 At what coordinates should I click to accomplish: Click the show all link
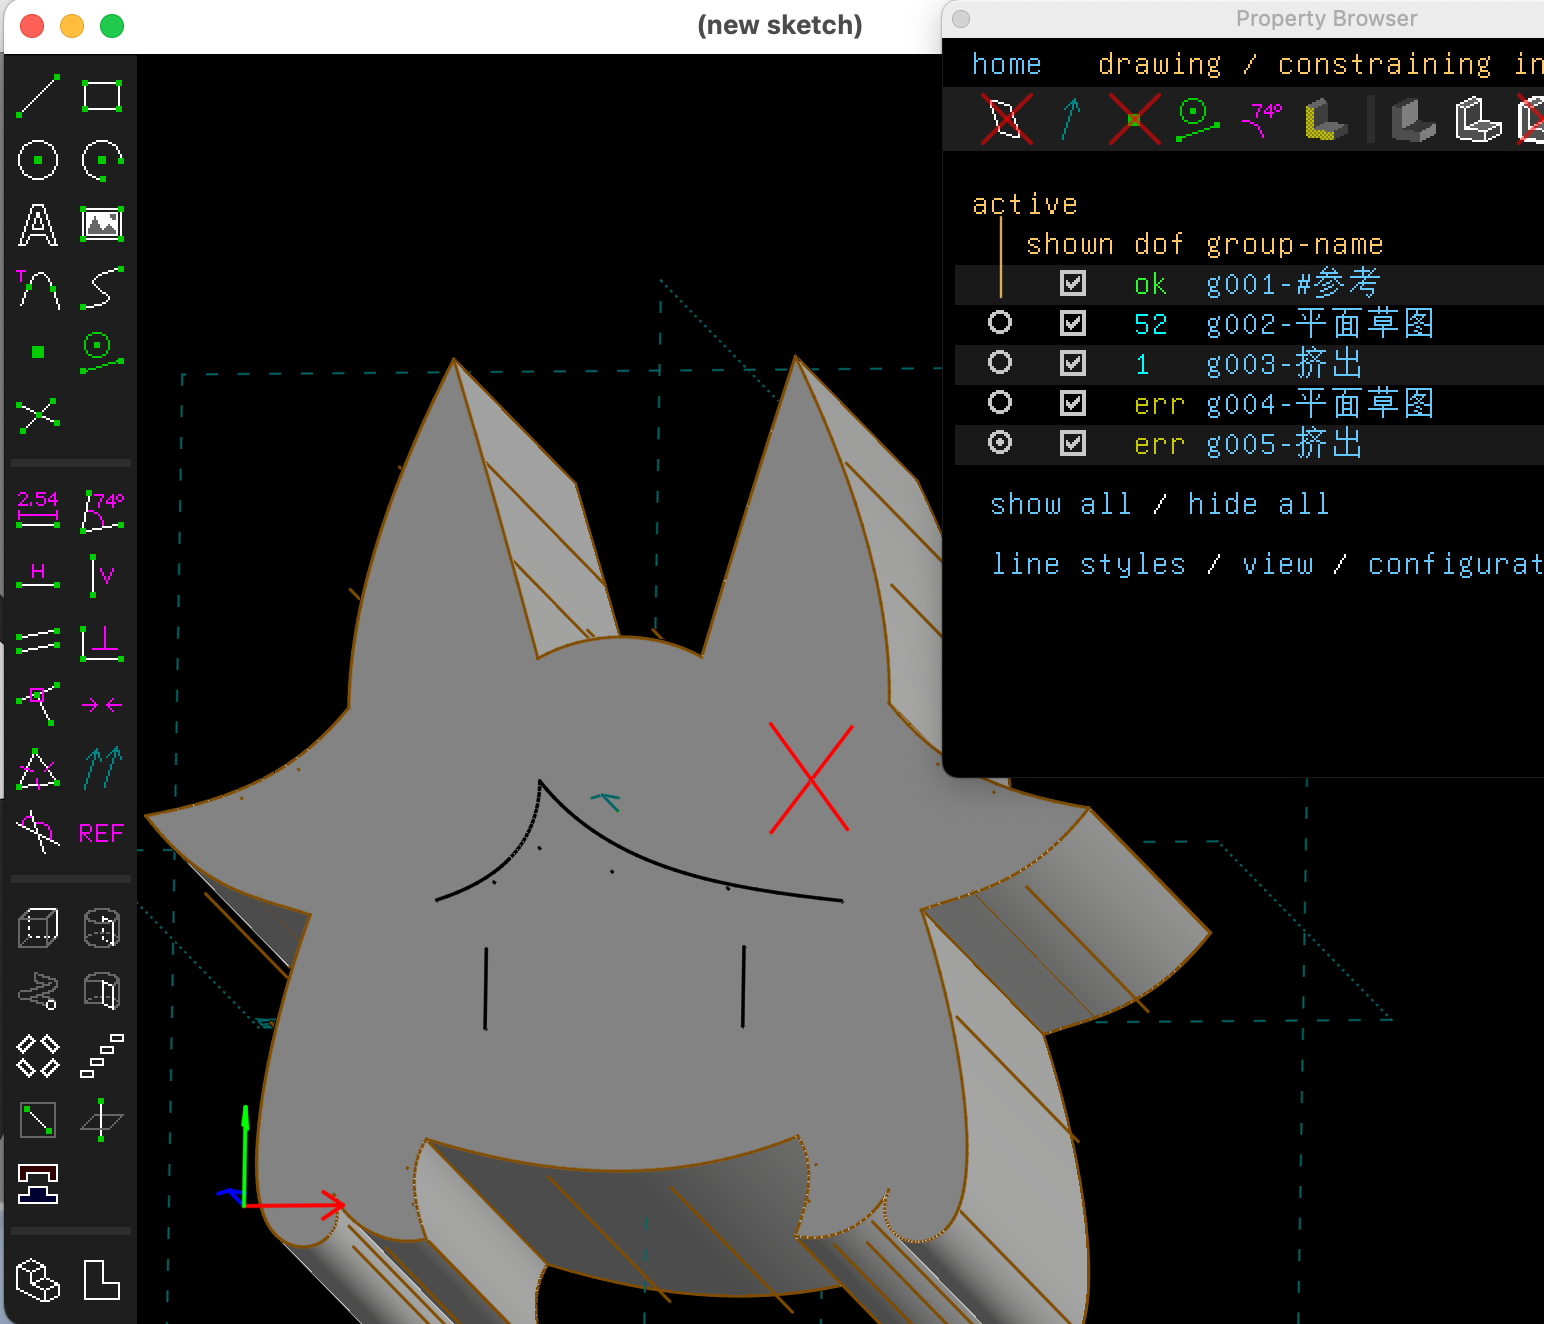pyautogui.click(x=1060, y=504)
